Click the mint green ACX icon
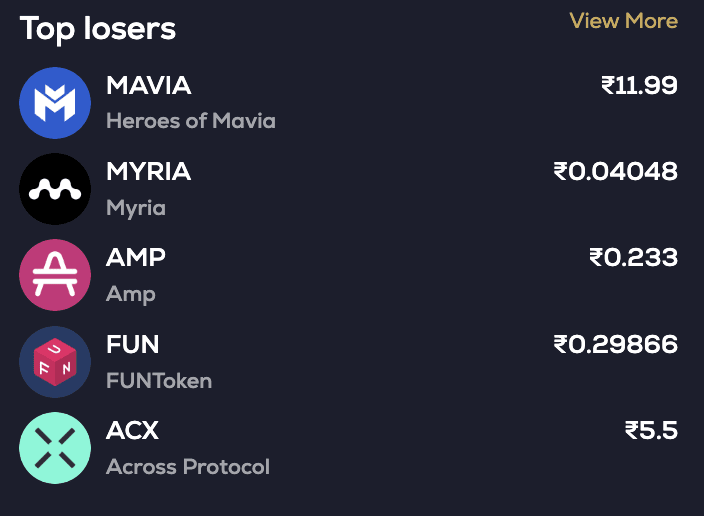The height and width of the screenshot is (516, 704). pos(55,448)
